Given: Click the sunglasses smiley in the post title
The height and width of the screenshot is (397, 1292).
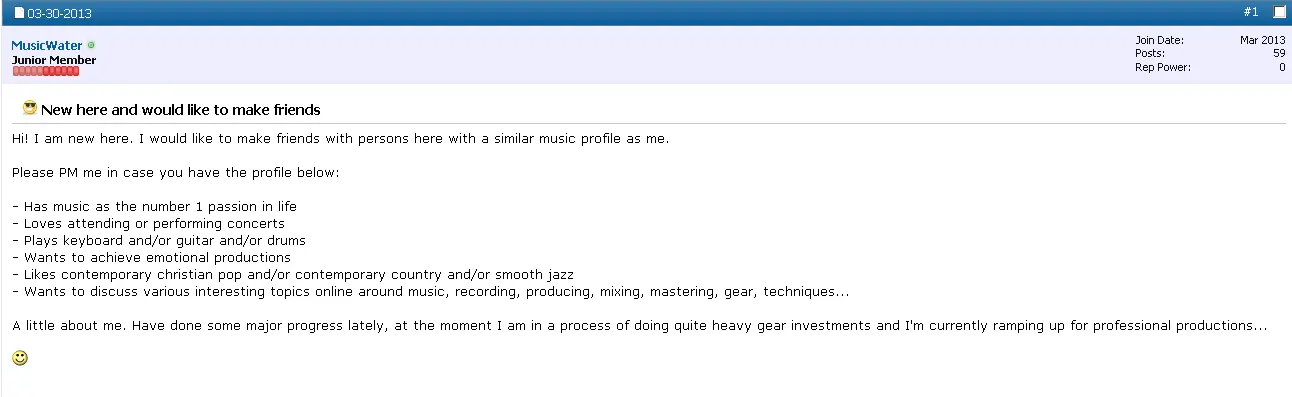Looking at the screenshot, I should tap(30, 108).
